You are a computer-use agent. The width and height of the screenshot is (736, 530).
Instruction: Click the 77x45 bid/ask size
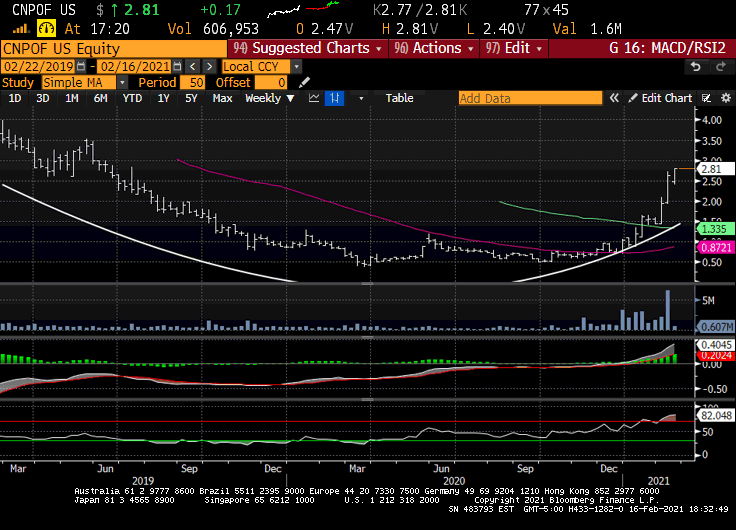click(x=546, y=9)
